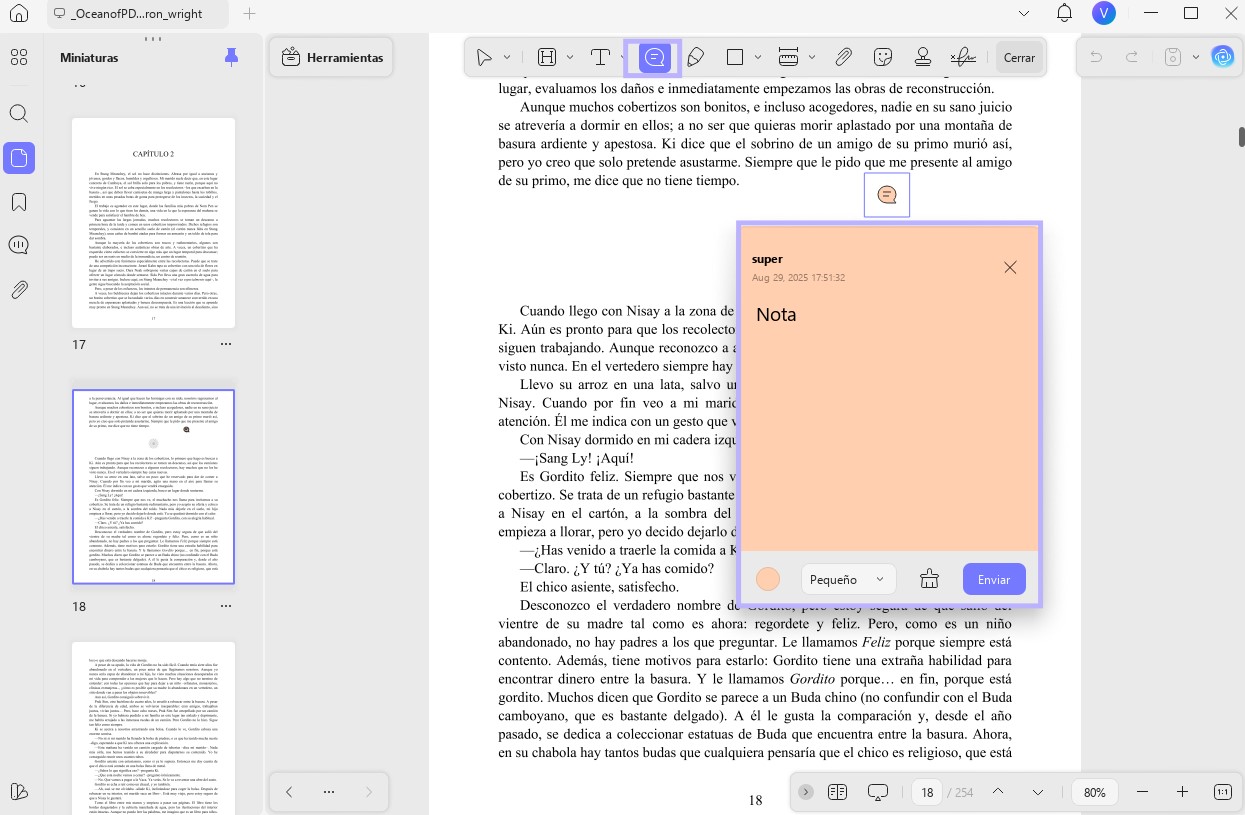The image size is (1245, 815).
Task: Open search in the left sidebar
Action: click(19, 113)
